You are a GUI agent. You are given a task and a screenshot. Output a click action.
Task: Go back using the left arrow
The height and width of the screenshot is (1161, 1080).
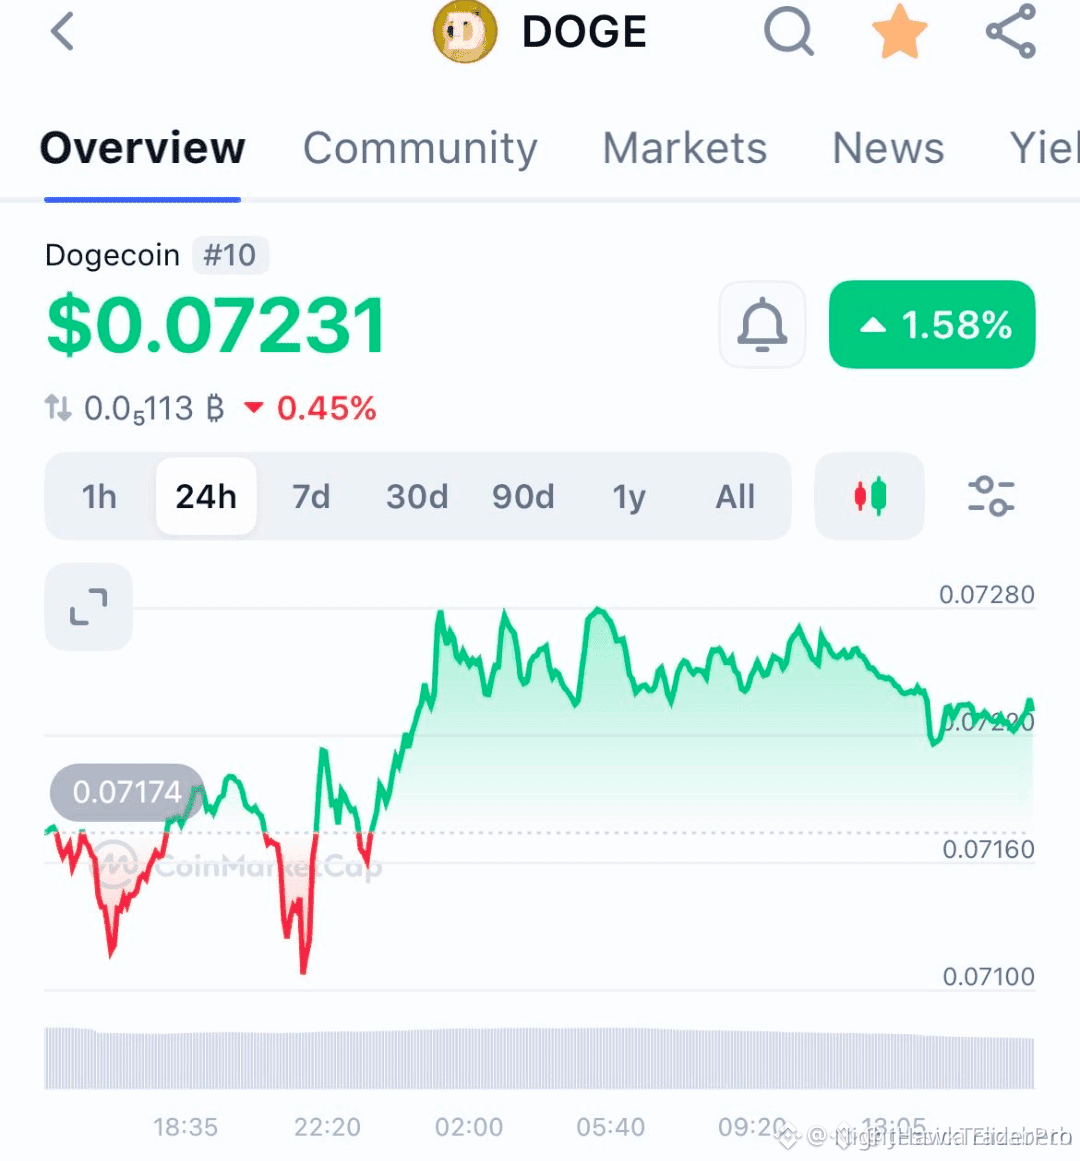62,31
